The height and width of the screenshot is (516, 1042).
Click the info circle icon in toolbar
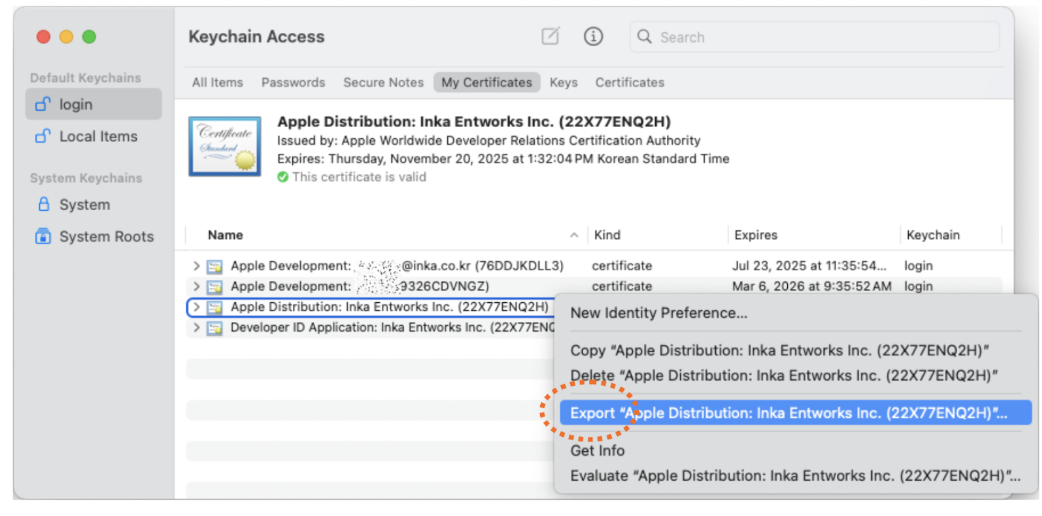[594, 37]
